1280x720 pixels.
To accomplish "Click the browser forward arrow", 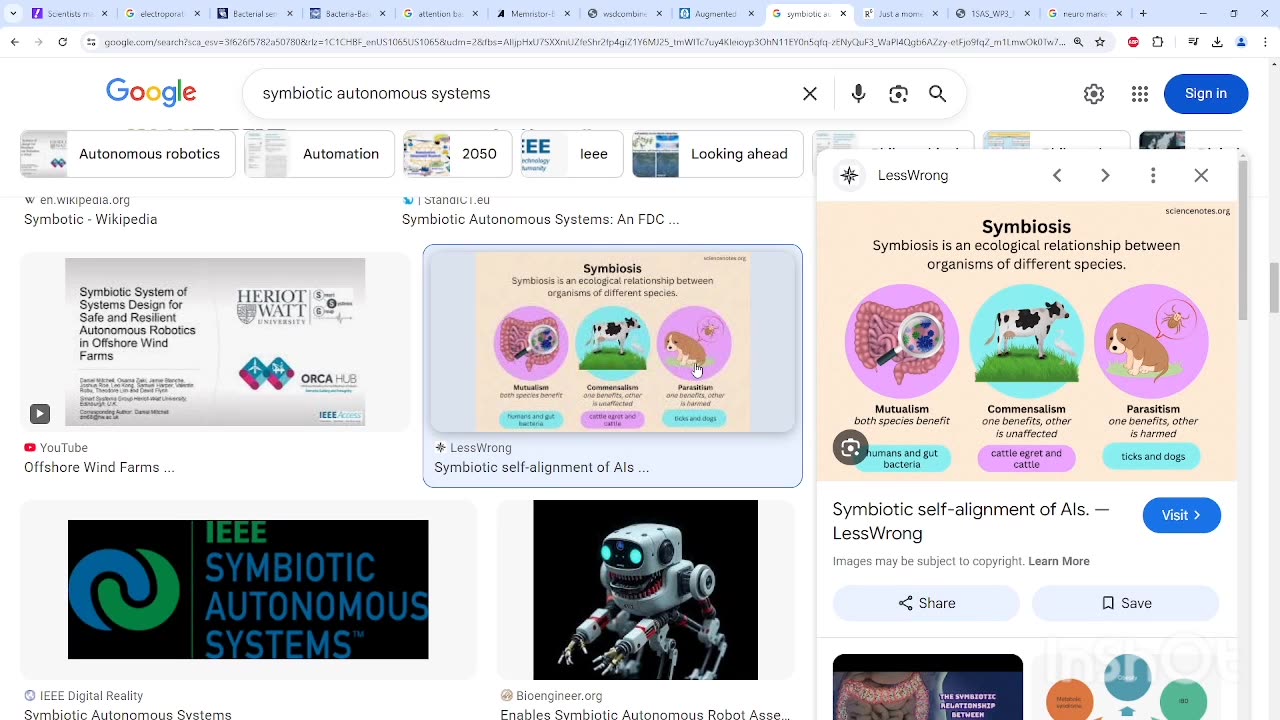I will pos(39,42).
